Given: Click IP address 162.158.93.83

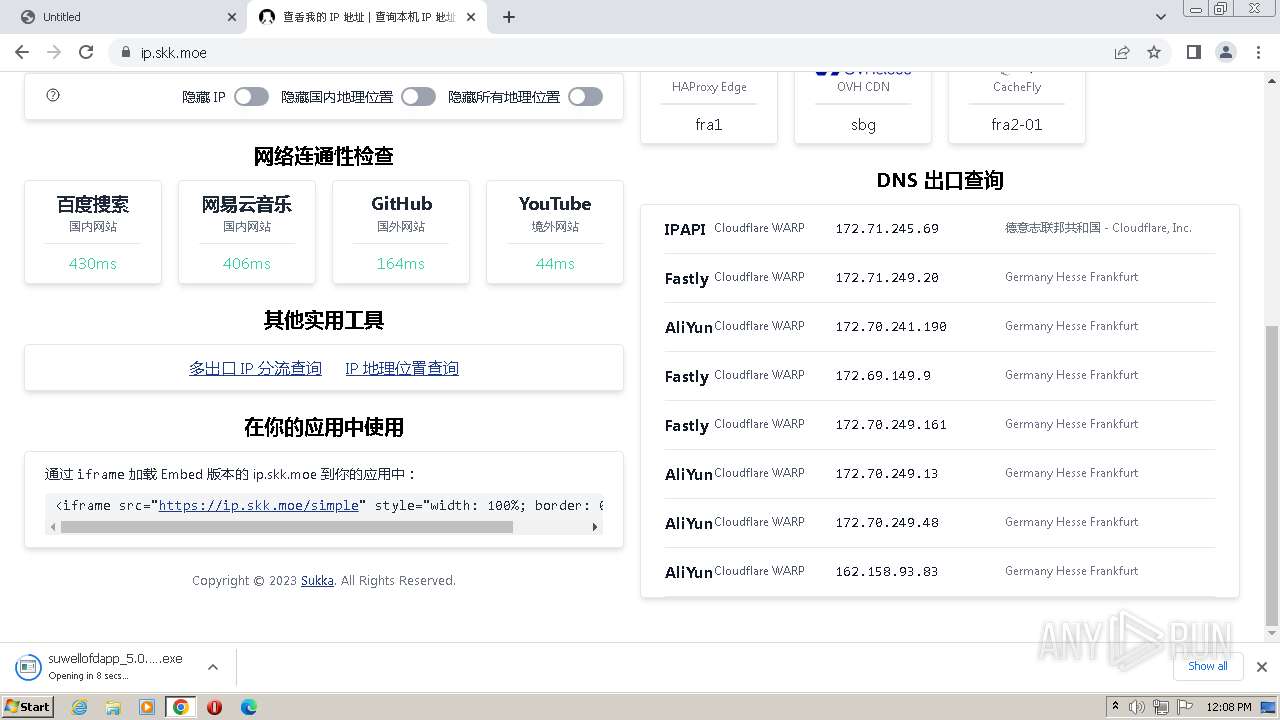Looking at the screenshot, I should (x=887, y=572).
